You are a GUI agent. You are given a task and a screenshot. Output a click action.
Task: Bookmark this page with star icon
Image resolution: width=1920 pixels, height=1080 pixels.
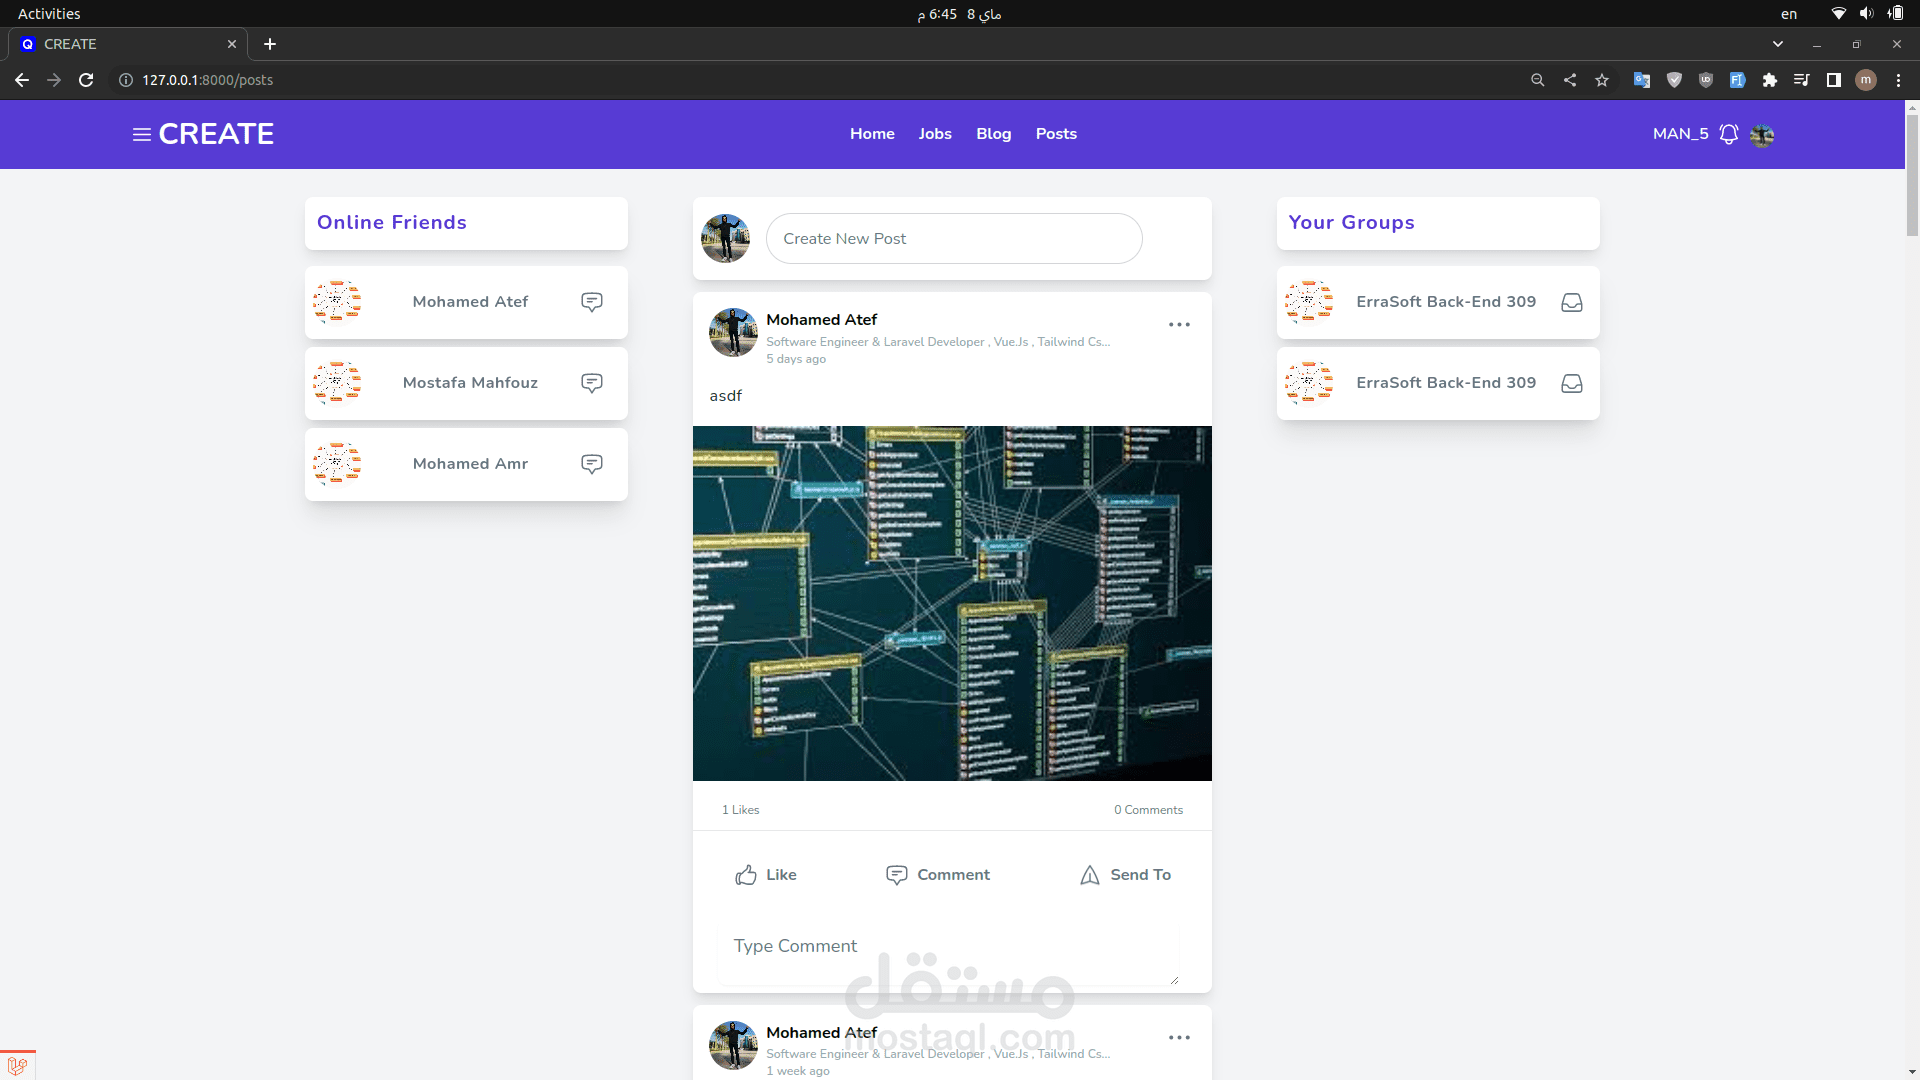(1602, 80)
